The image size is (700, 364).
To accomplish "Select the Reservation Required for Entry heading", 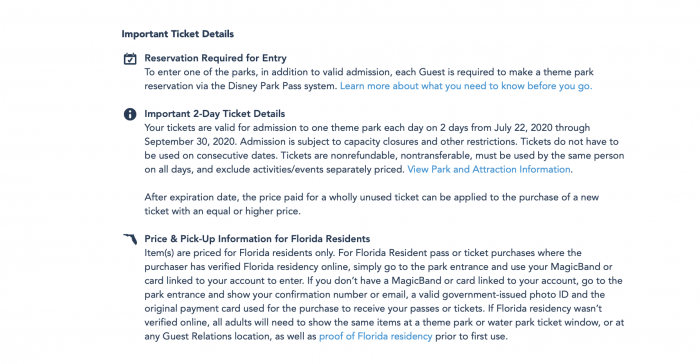I will click(215, 58).
